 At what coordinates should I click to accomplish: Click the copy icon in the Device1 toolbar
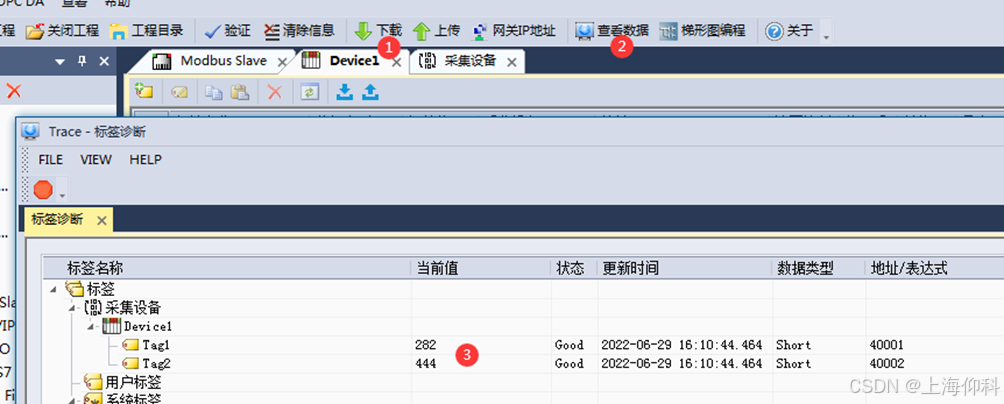pos(213,93)
